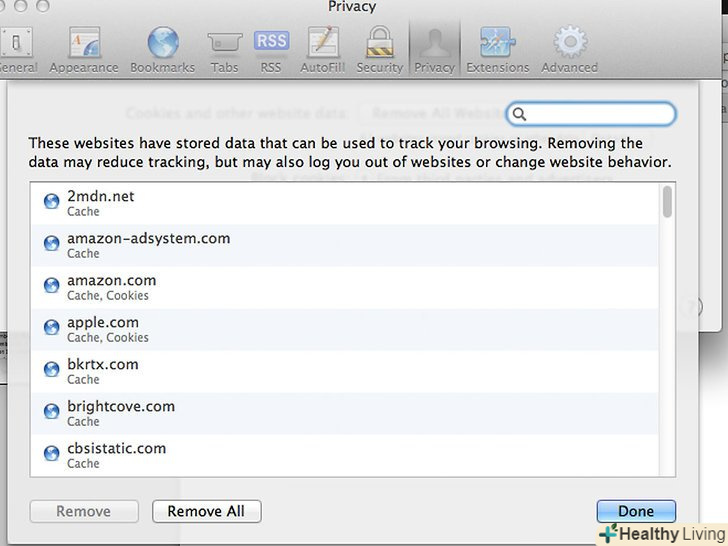Open the General preferences pane

pyautogui.click(x=17, y=50)
